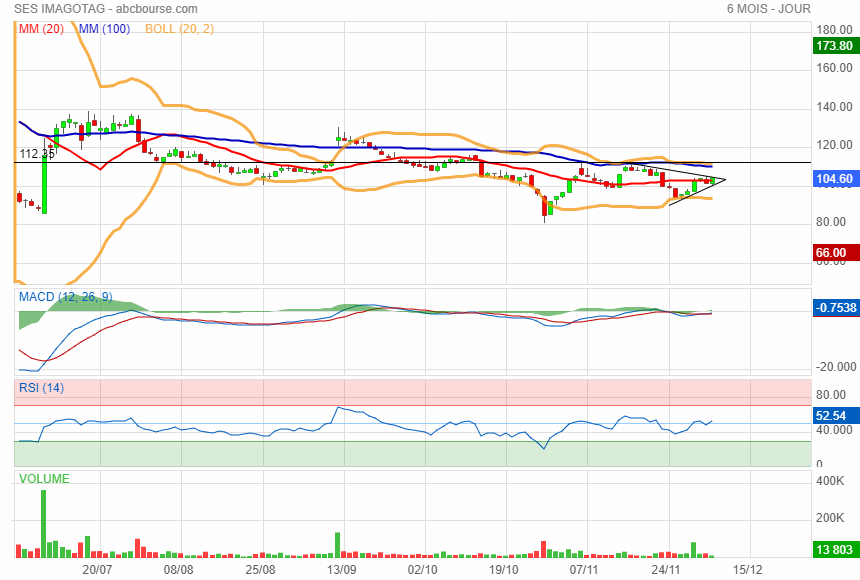Click the 112.35 horizontal line label

pyautogui.click(x=37, y=154)
